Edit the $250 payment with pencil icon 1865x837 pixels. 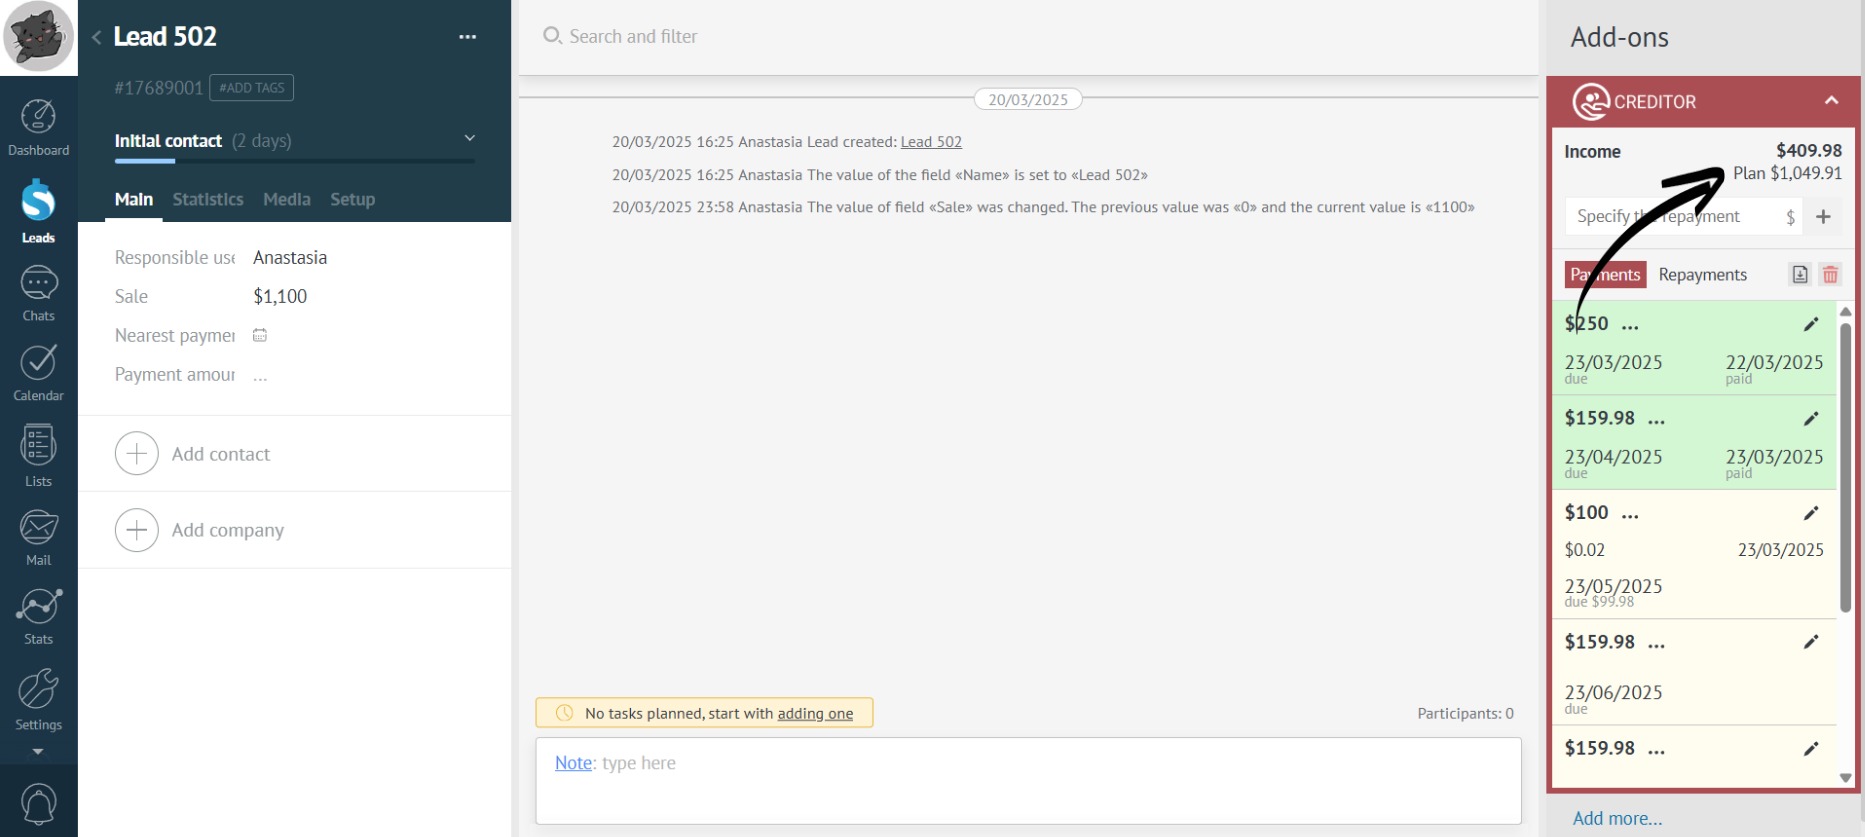pyautogui.click(x=1810, y=324)
